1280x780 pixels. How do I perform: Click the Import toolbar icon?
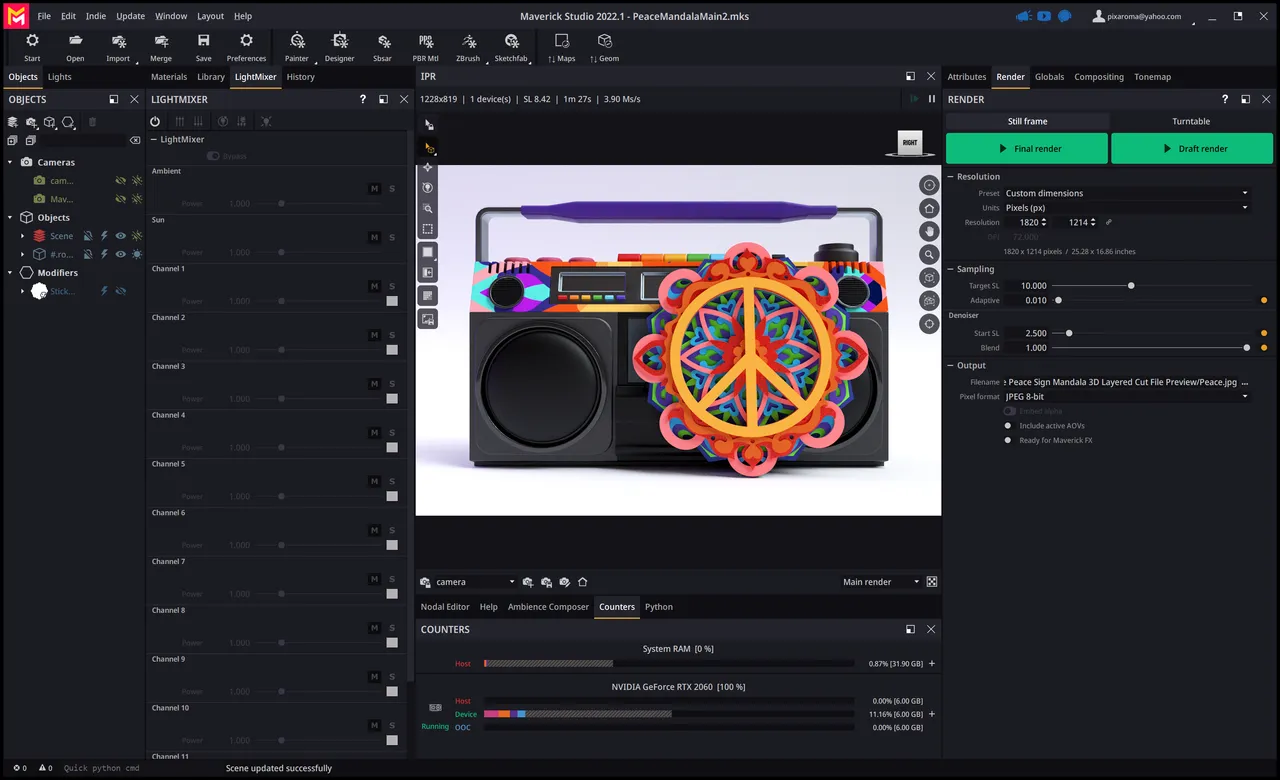pos(118,46)
